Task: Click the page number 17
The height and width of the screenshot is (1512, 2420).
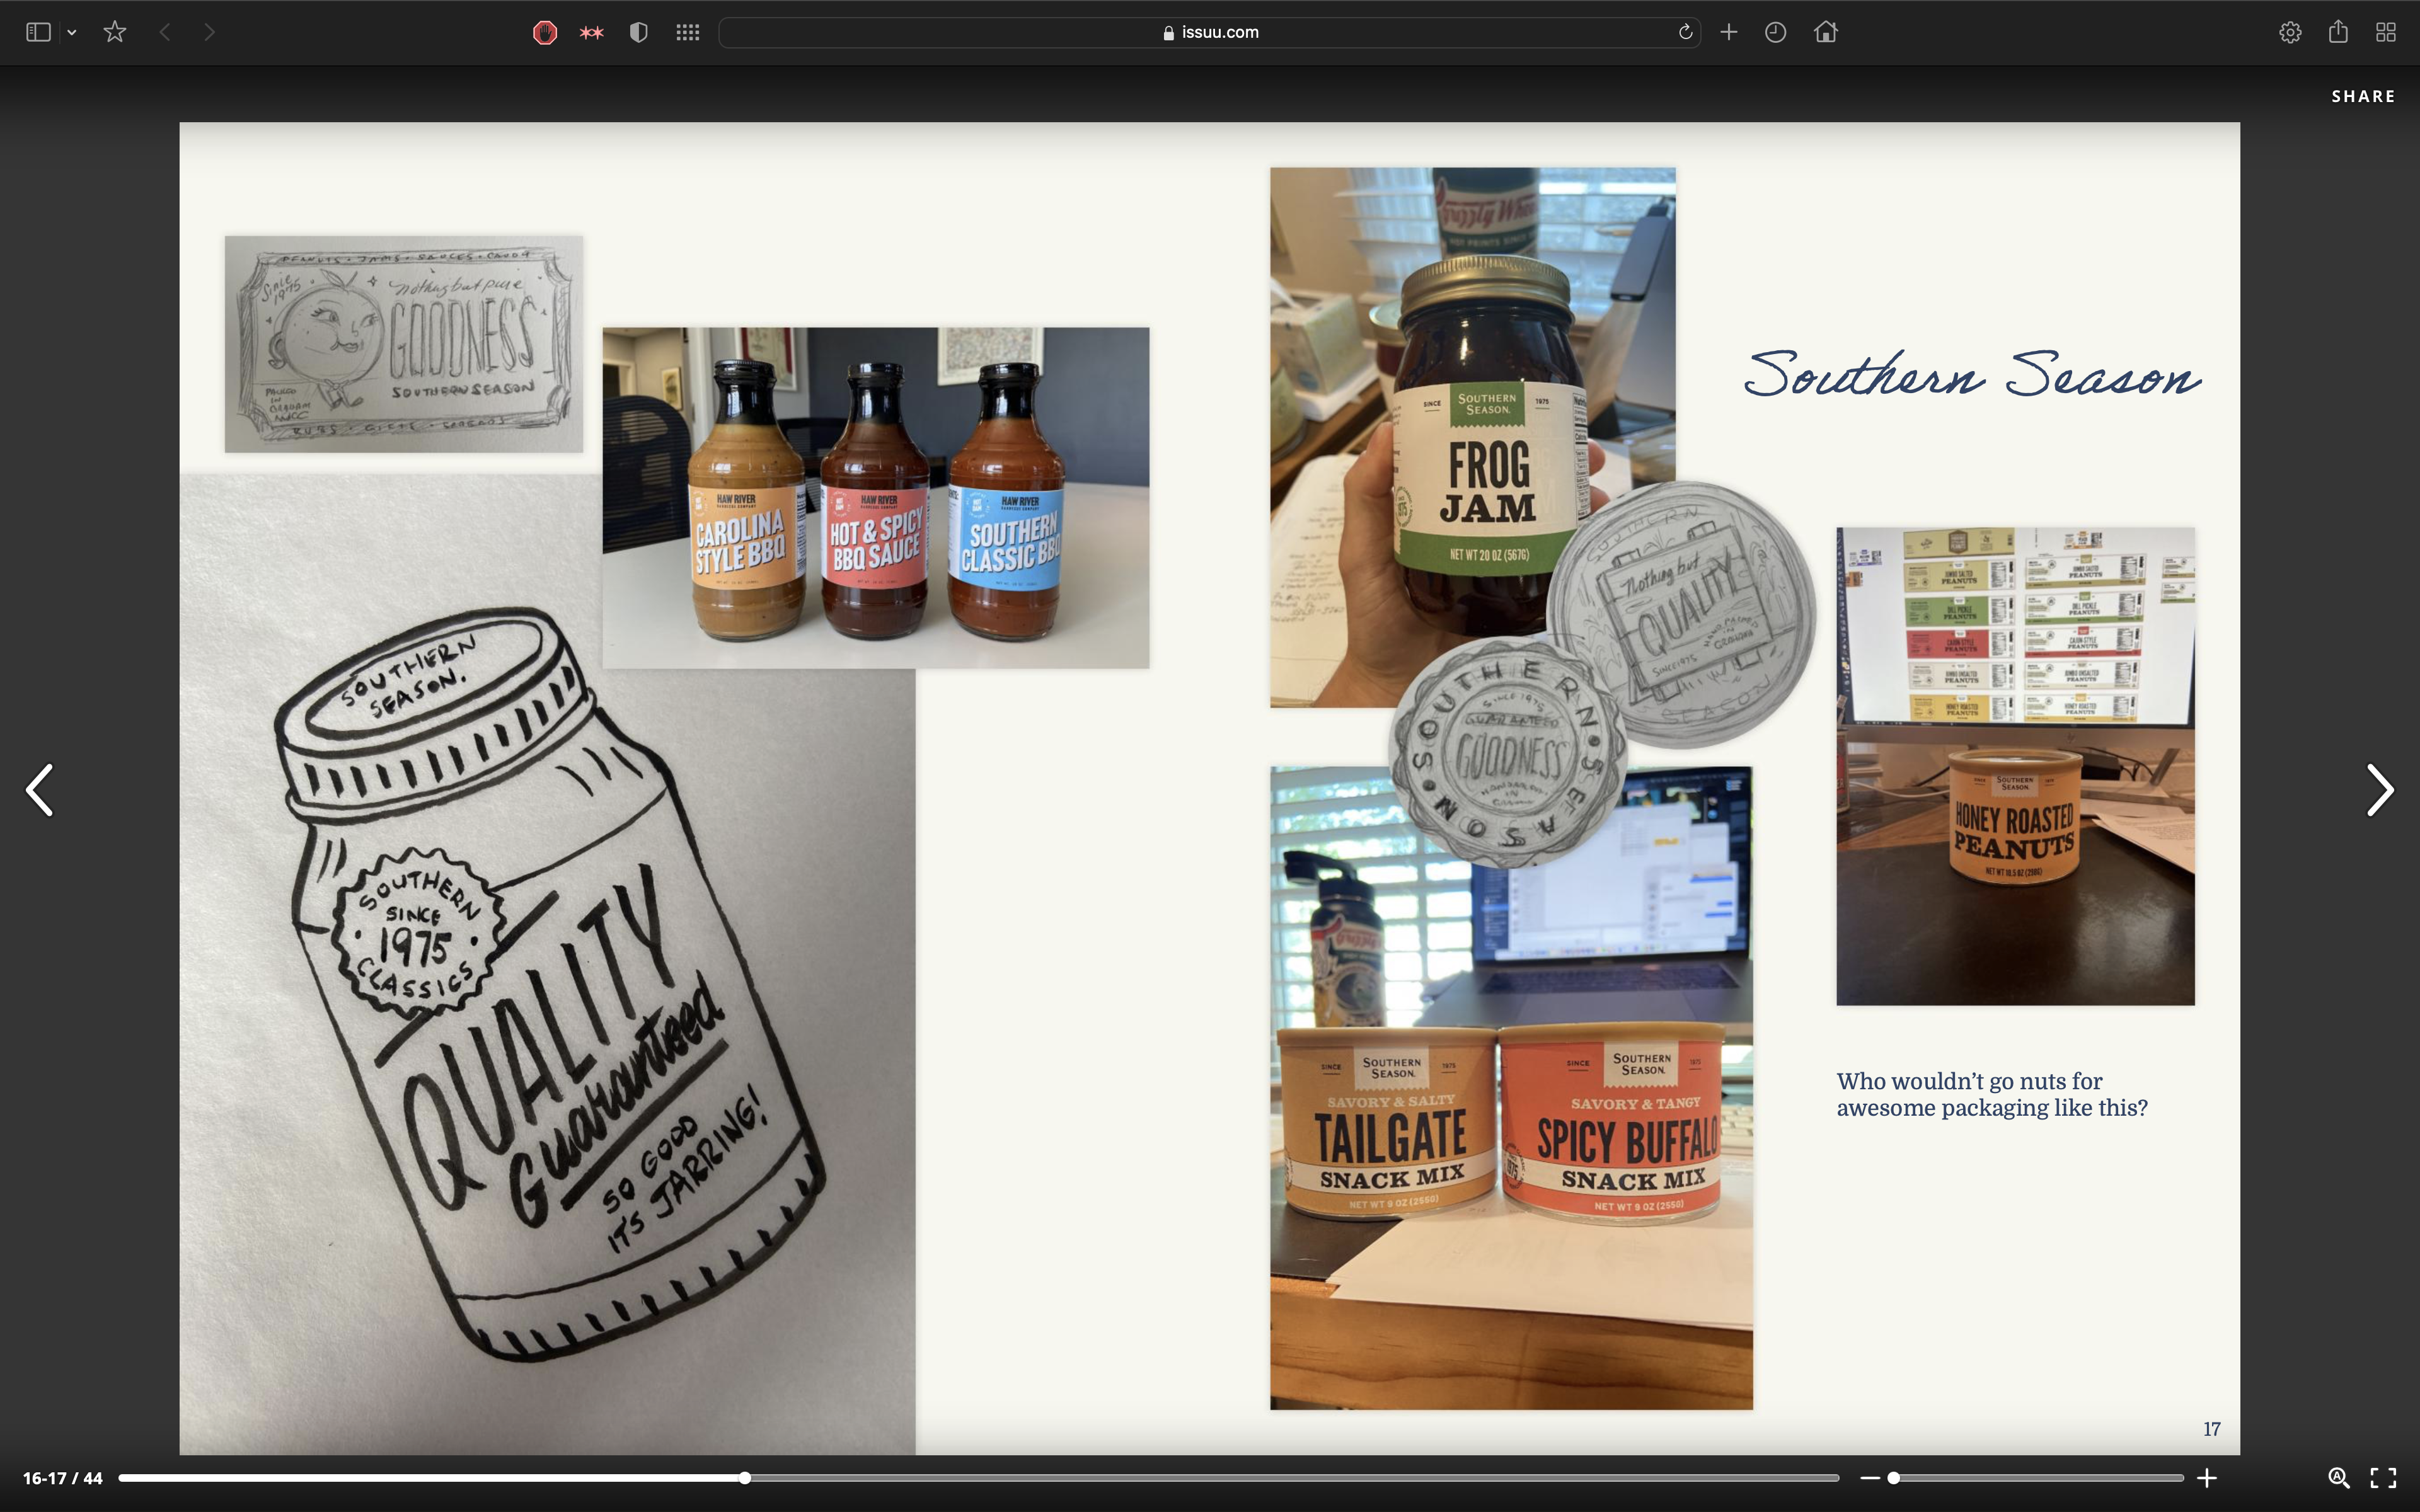Action: [2211, 1430]
